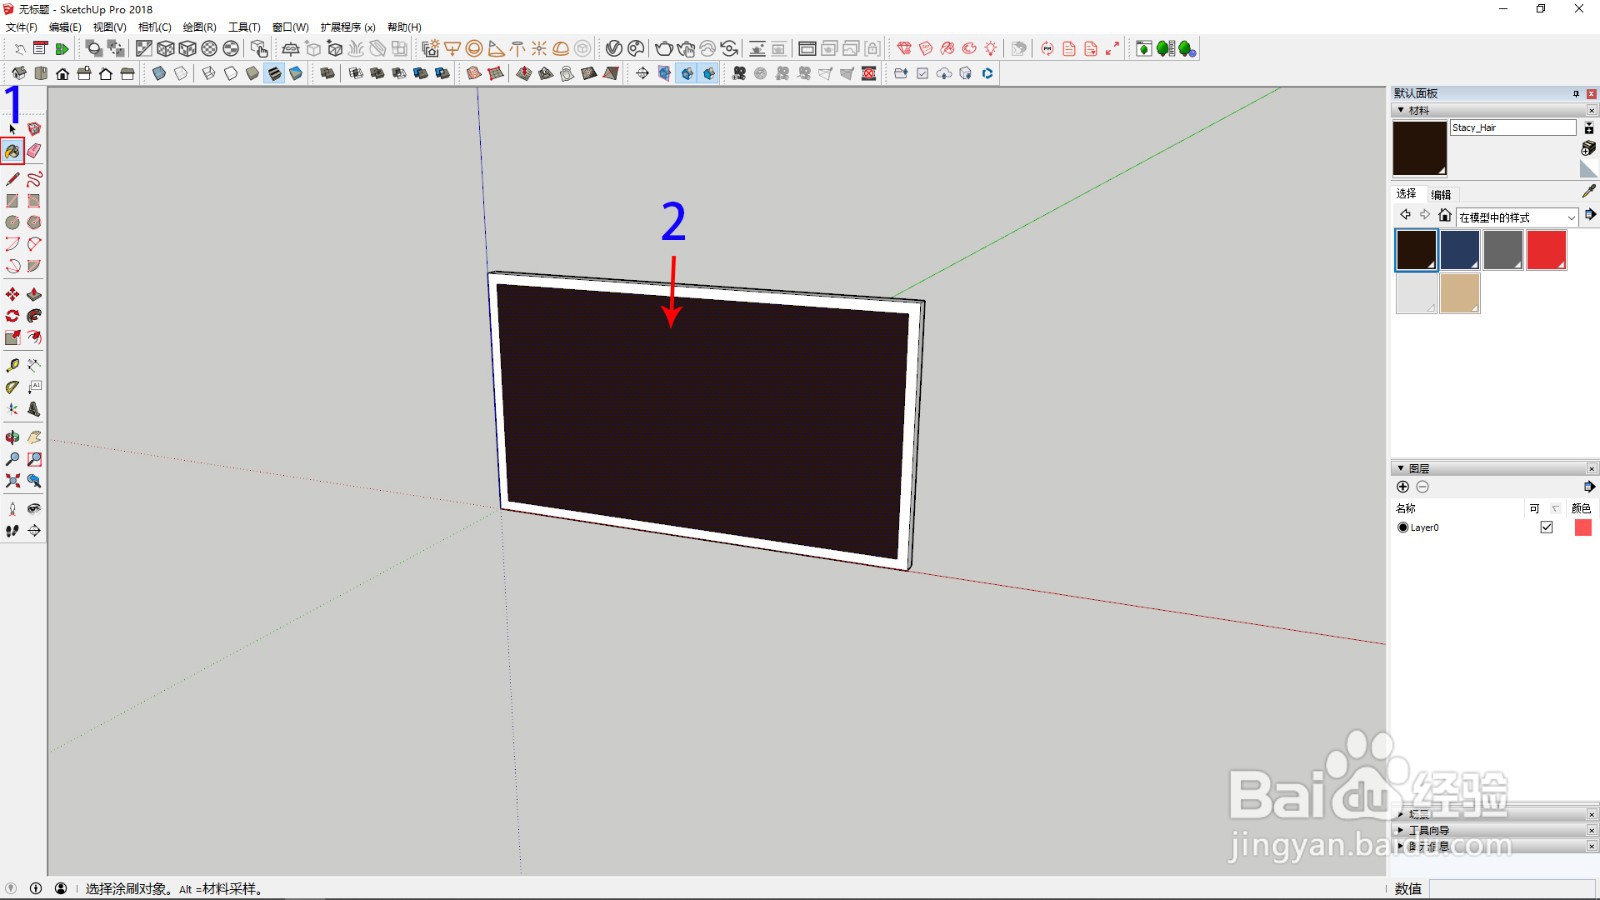This screenshot has width=1600, height=900.
Task: Pick the tan material swatch
Action: (x=1460, y=293)
